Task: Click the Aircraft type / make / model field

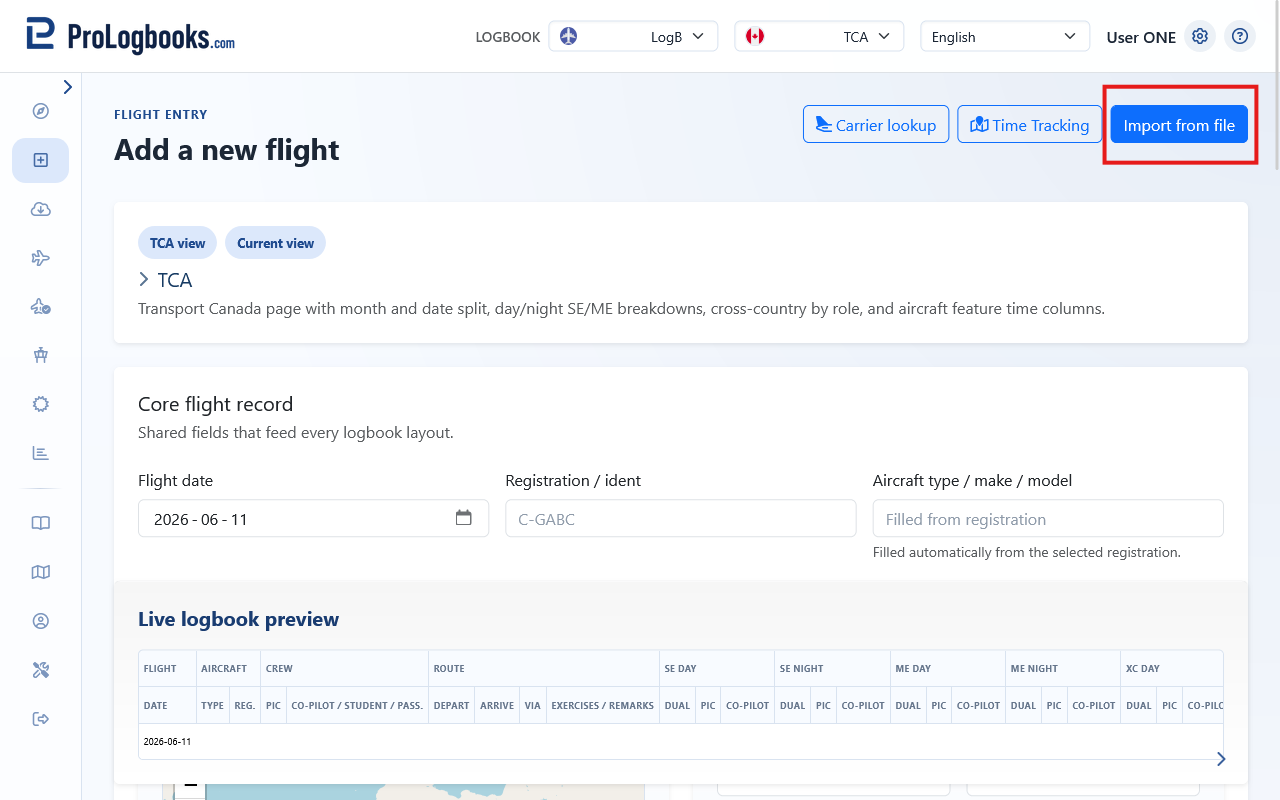Action: (x=1048, y=519)
